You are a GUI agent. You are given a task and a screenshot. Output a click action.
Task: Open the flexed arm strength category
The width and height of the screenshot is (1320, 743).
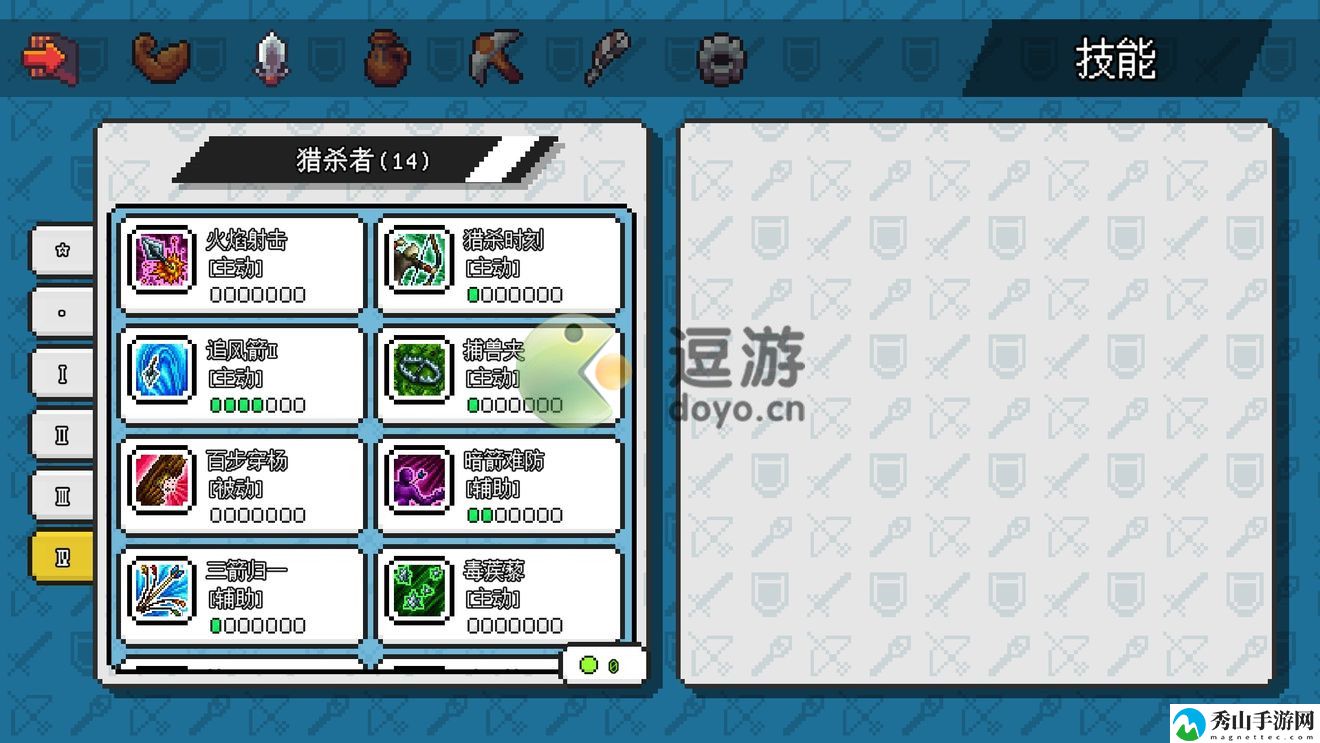point(160,59)
